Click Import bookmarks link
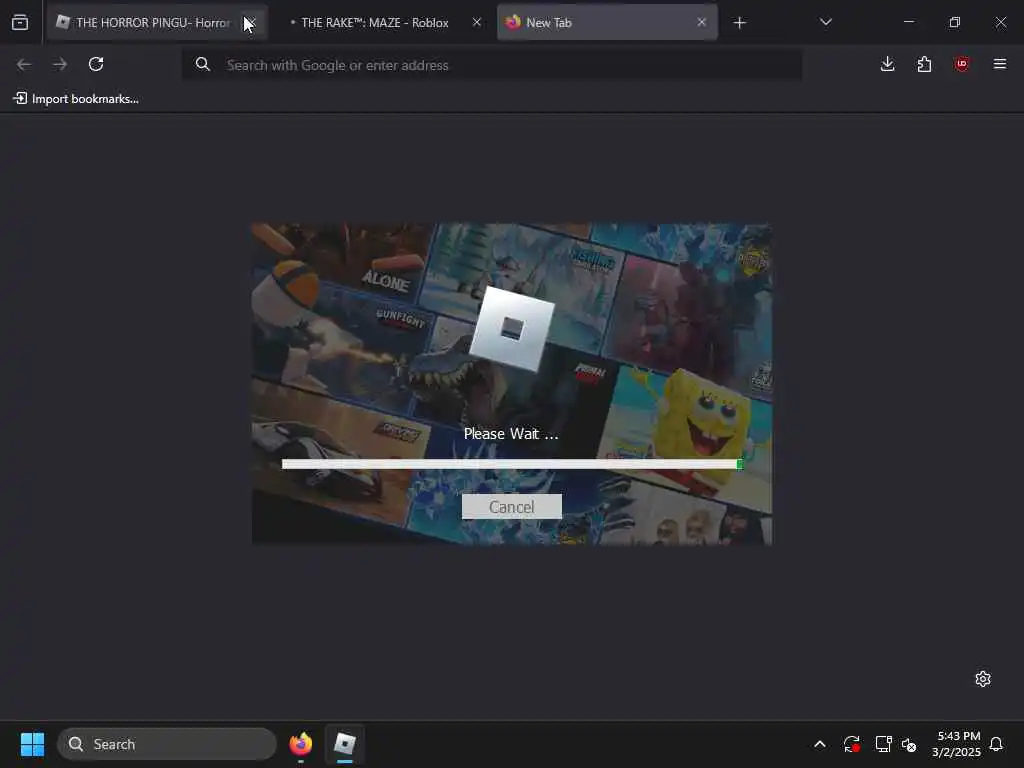The width and height of the screenshot is (1024, 768). [x=76, y=99]
